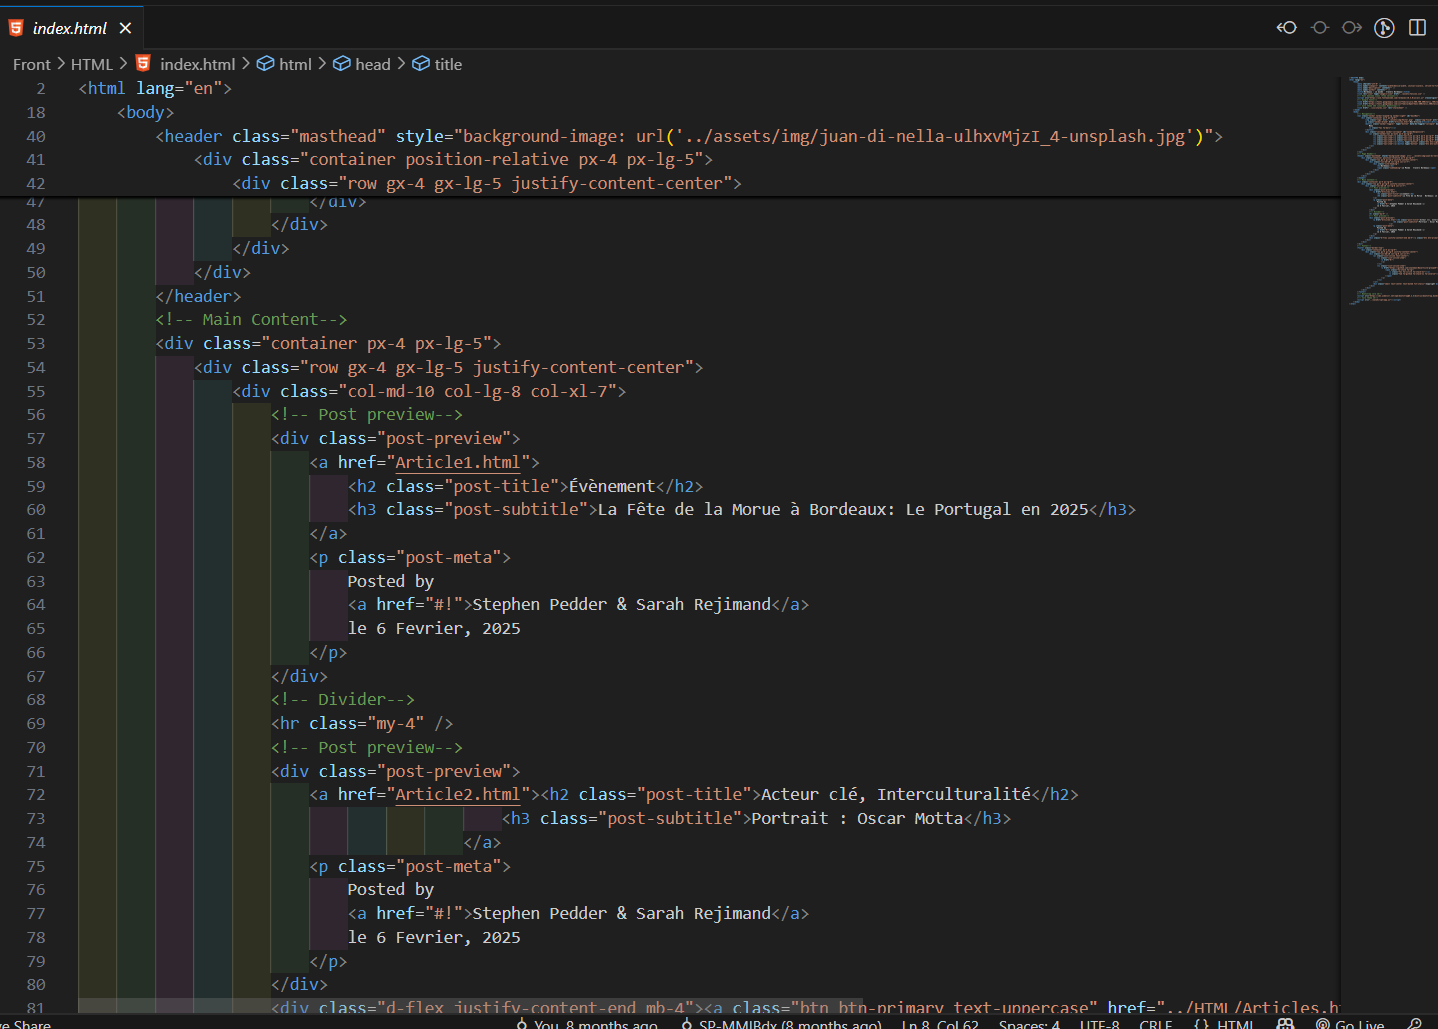Screen dimensions: 1438x1029
Task: Change CRLF end-of-line sequence
Action: [1155, 1023]
